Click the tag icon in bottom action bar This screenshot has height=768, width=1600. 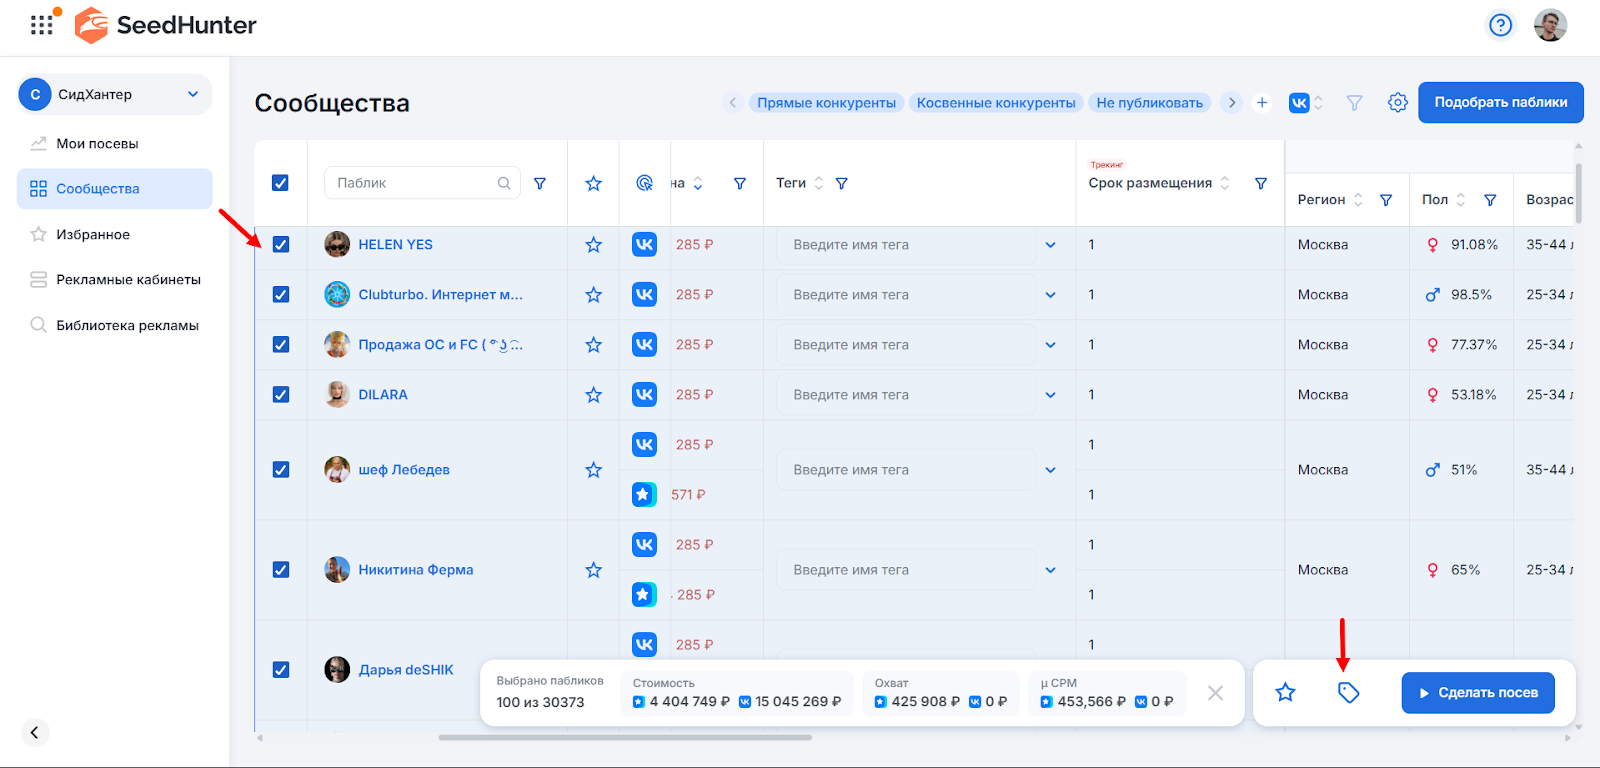click(1348, 692)
